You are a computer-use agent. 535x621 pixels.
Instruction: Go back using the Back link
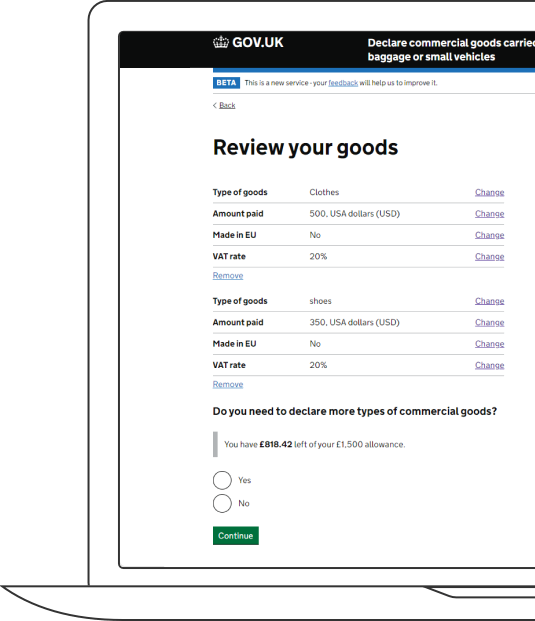227,105
